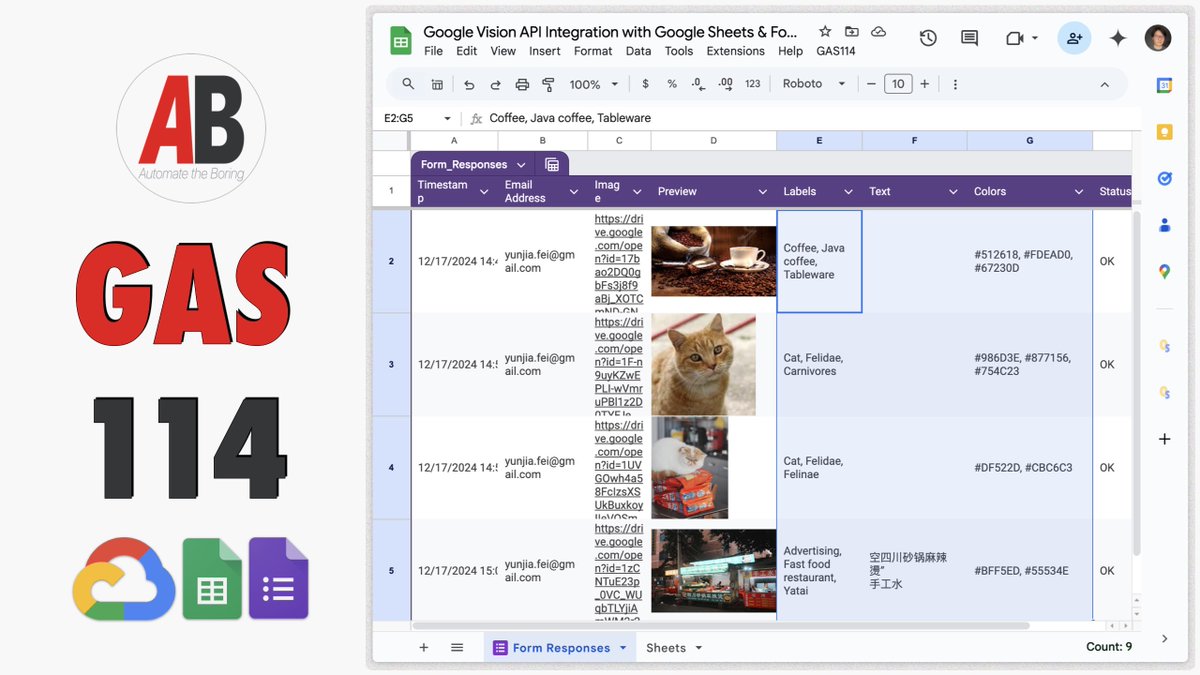Open Timestamp column filter dropdown

tap(484, 191)
